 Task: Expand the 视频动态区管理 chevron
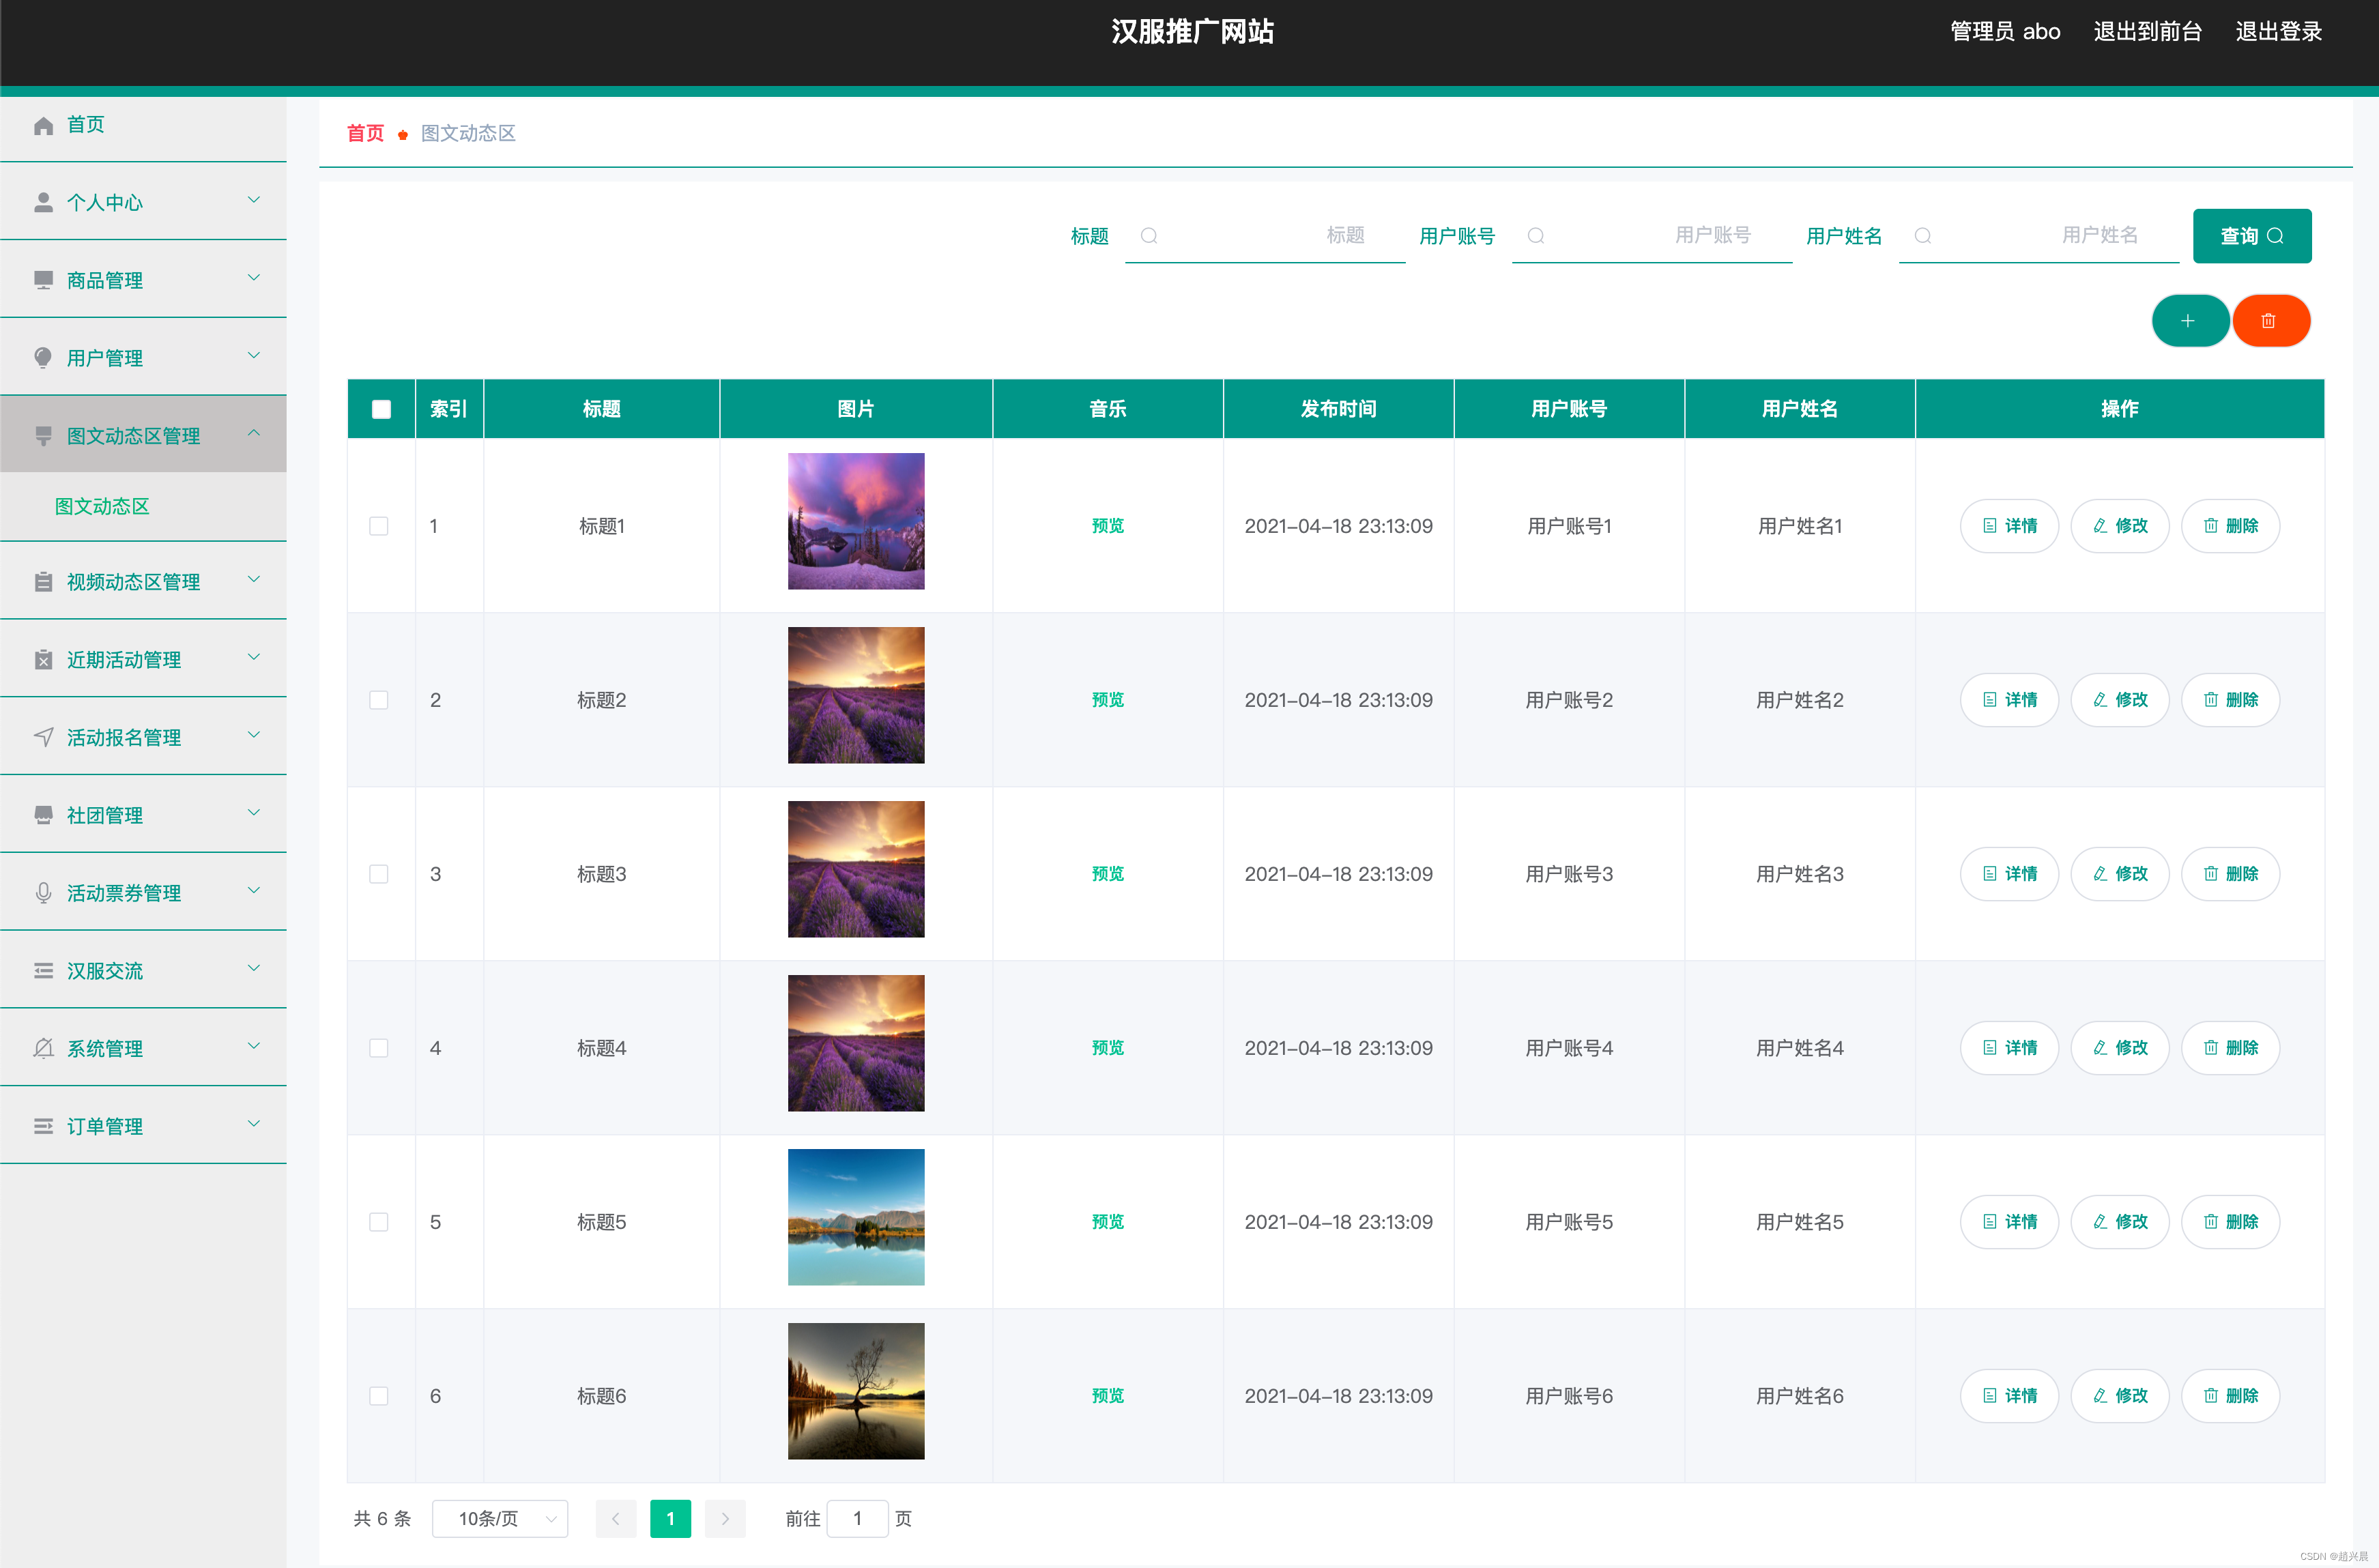pos(254,579)
